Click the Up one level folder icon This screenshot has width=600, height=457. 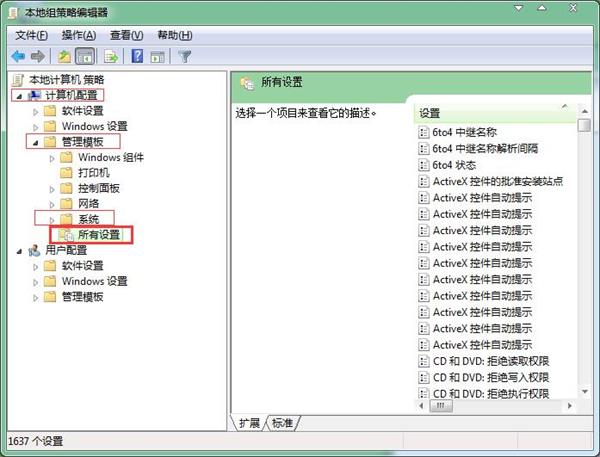pyautogui.click(x=64, y=57)
